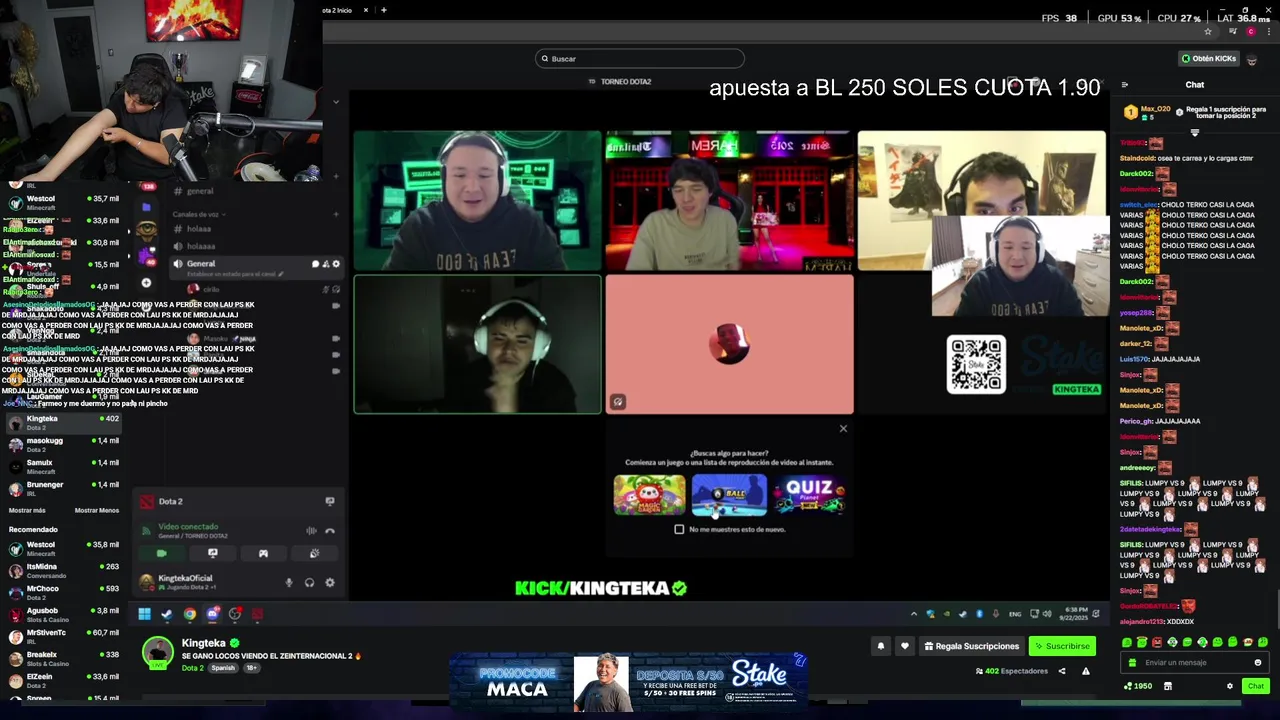The image size is (1280, 720).
Task: Click Mostrar Menos in sidebar
Action: [96, 510]
